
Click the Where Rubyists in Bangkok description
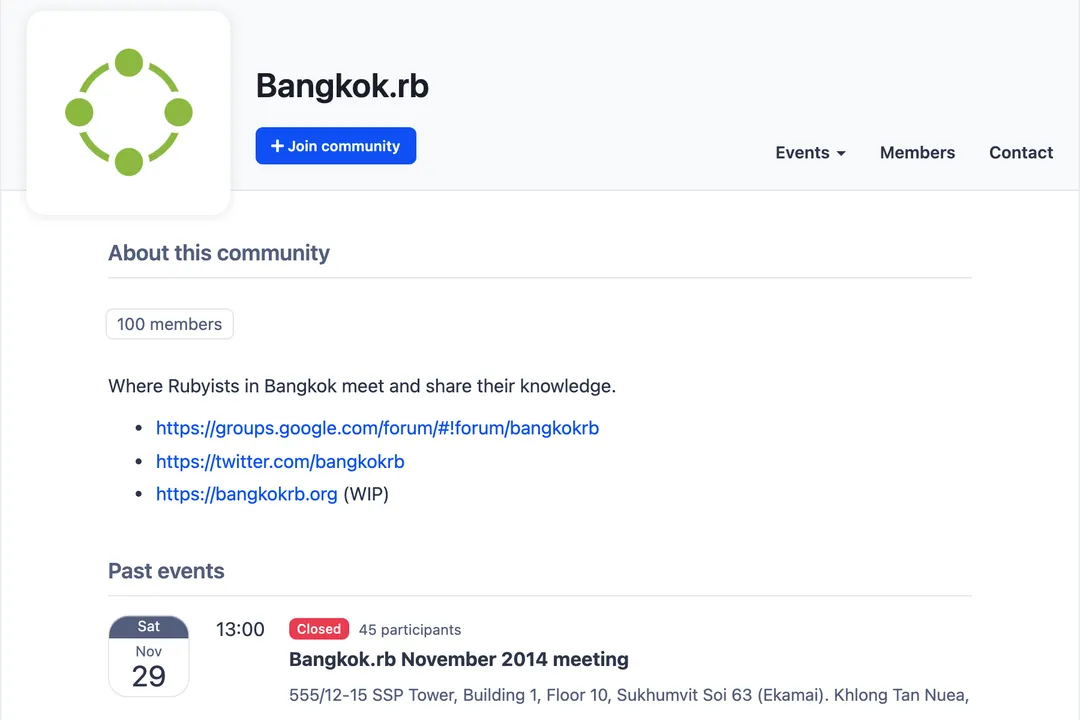point(362,386)
